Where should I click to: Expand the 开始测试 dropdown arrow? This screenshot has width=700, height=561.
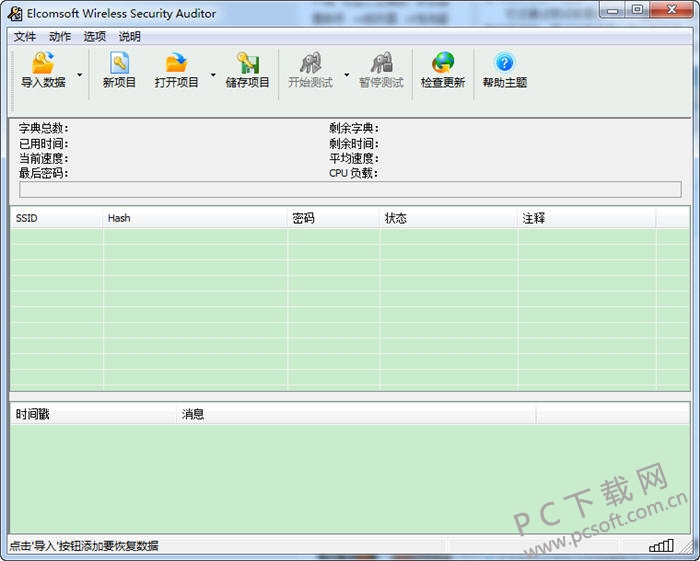[x=347, y=75]
